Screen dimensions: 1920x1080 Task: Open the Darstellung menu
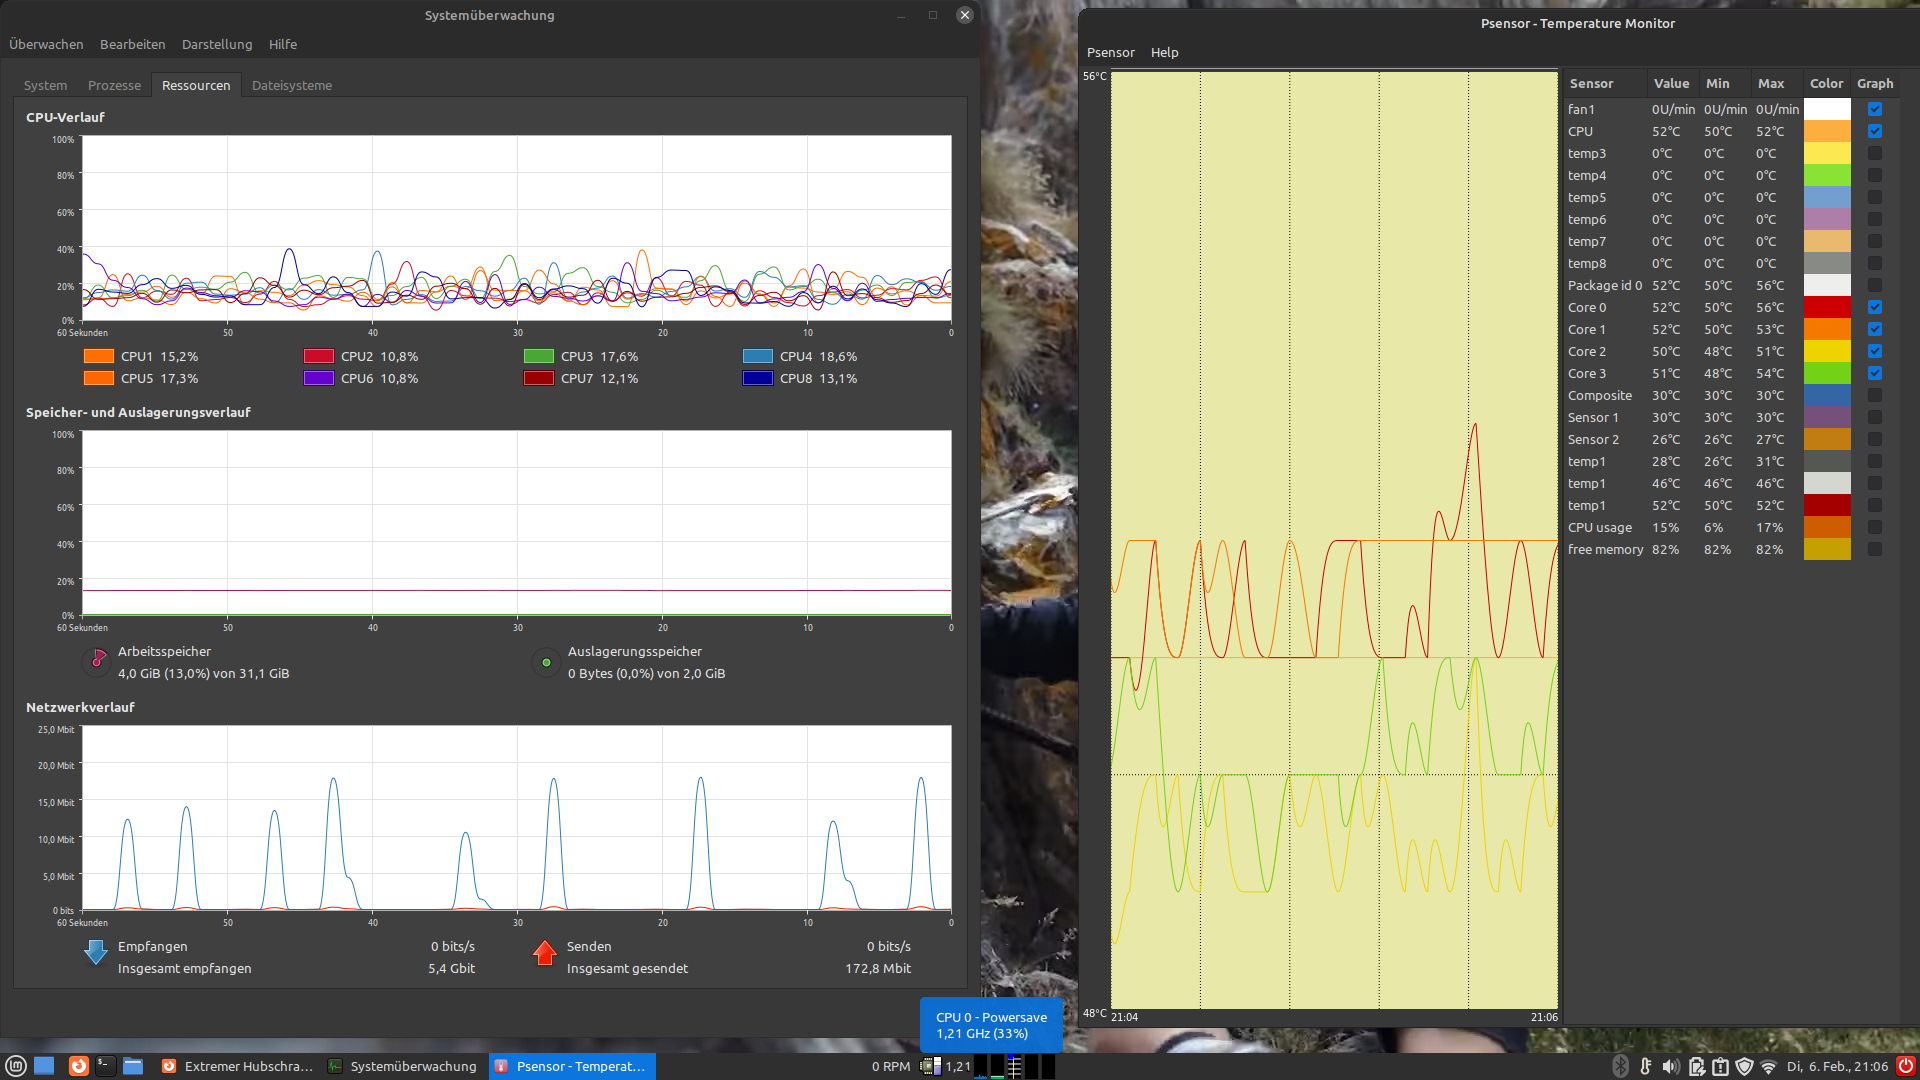(x=217, y=44)
